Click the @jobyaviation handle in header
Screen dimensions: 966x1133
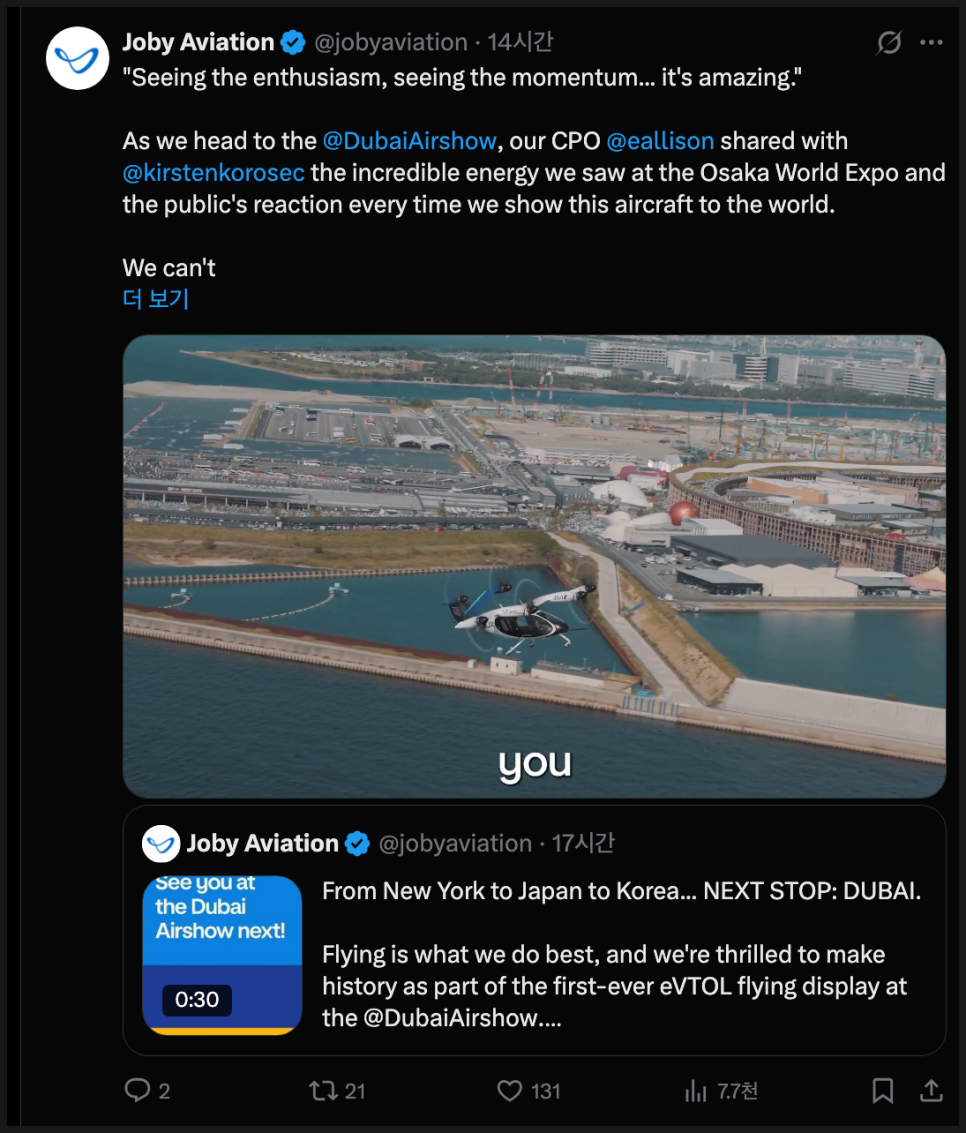(x=391, y=43)
